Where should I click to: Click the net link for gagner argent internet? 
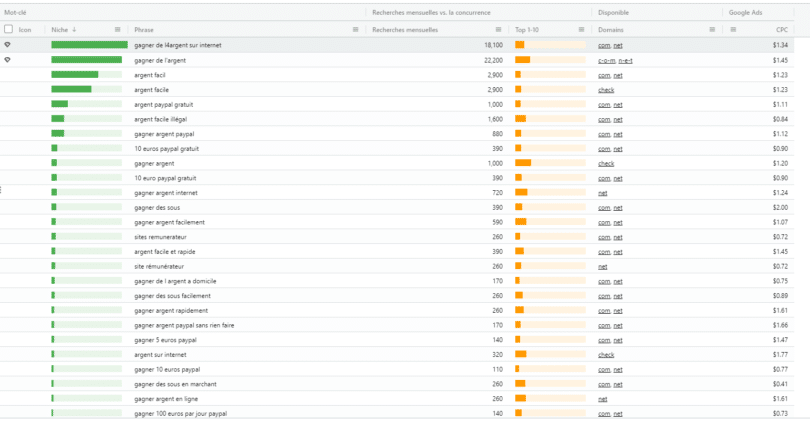pos(602,193)
